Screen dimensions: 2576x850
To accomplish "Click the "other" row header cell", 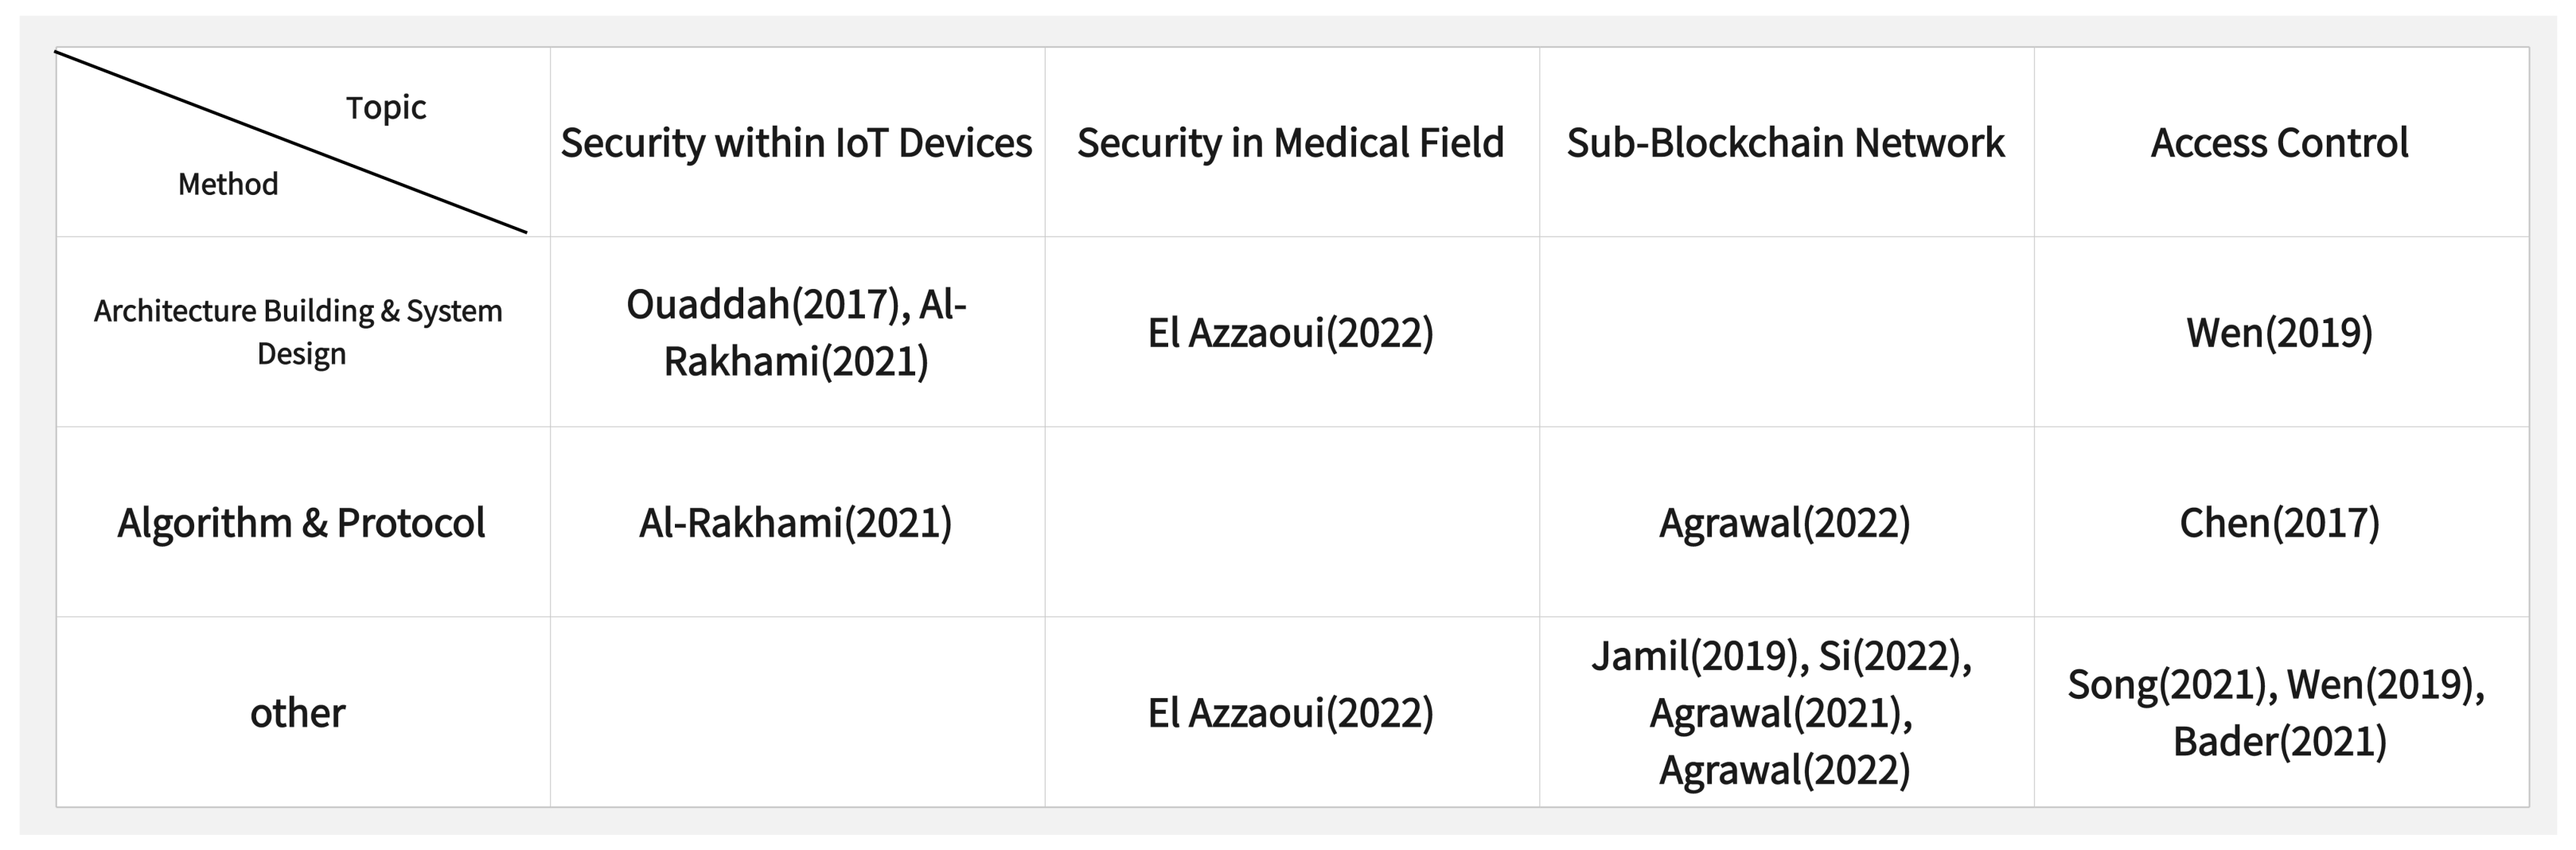I will (298, 713).
